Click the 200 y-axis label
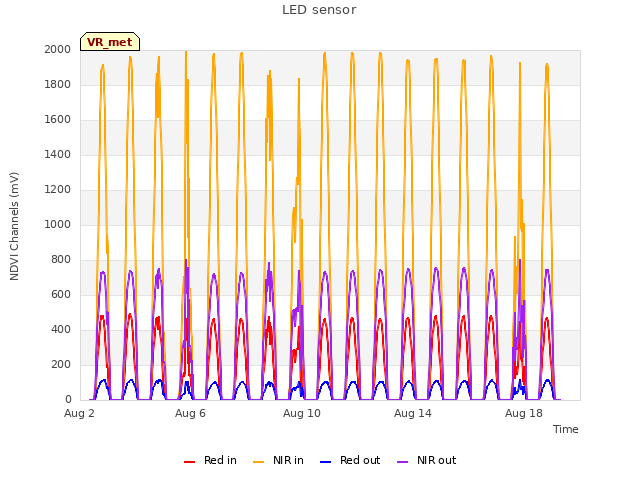Screen dimensions: 640x480 [x=61, y=364]
